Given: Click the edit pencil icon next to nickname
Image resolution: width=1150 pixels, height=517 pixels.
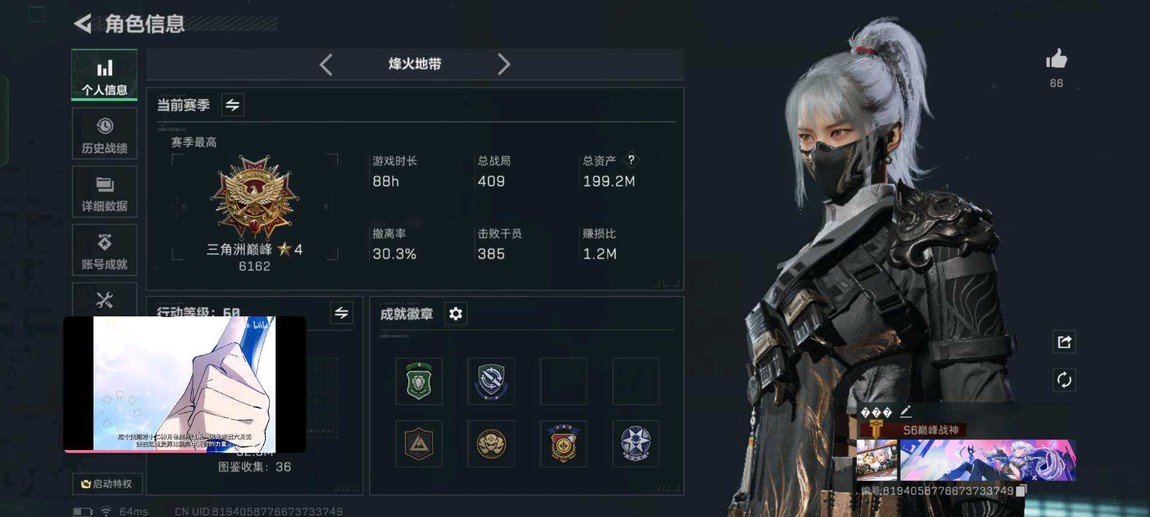Looking at the screenshot, I should 905,411.
